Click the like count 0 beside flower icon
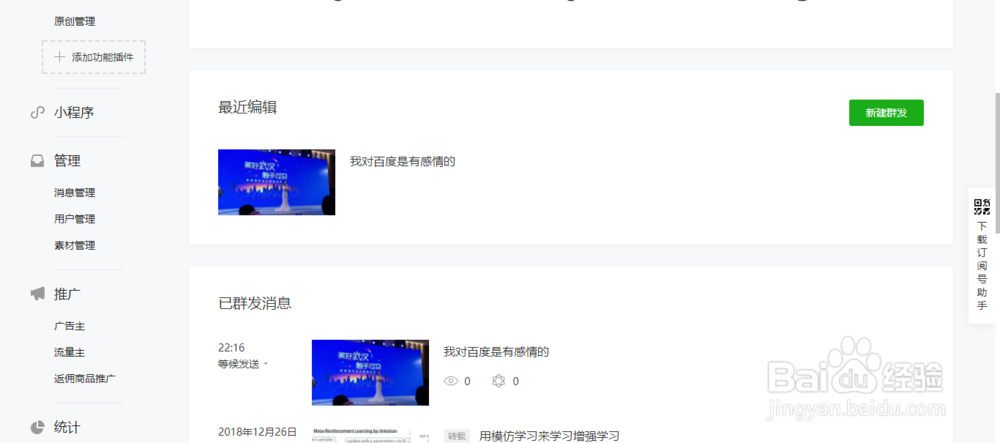 (515, 381)
